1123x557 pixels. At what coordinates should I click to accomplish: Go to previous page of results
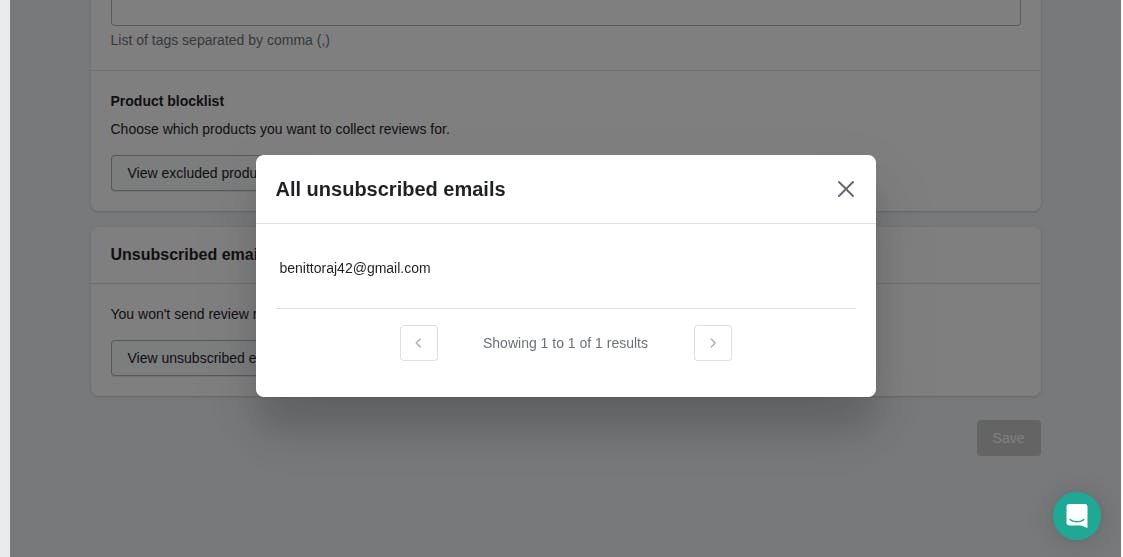tap(418, 343)
